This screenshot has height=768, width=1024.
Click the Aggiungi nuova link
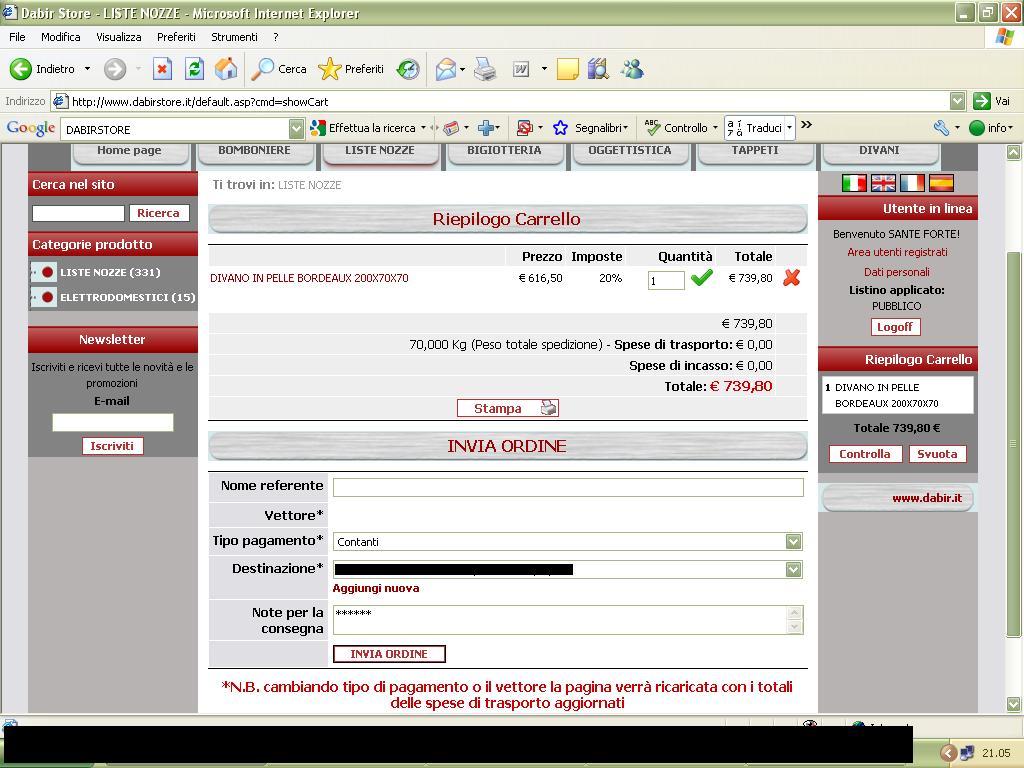pyautogui.click(x=376, y=588)
